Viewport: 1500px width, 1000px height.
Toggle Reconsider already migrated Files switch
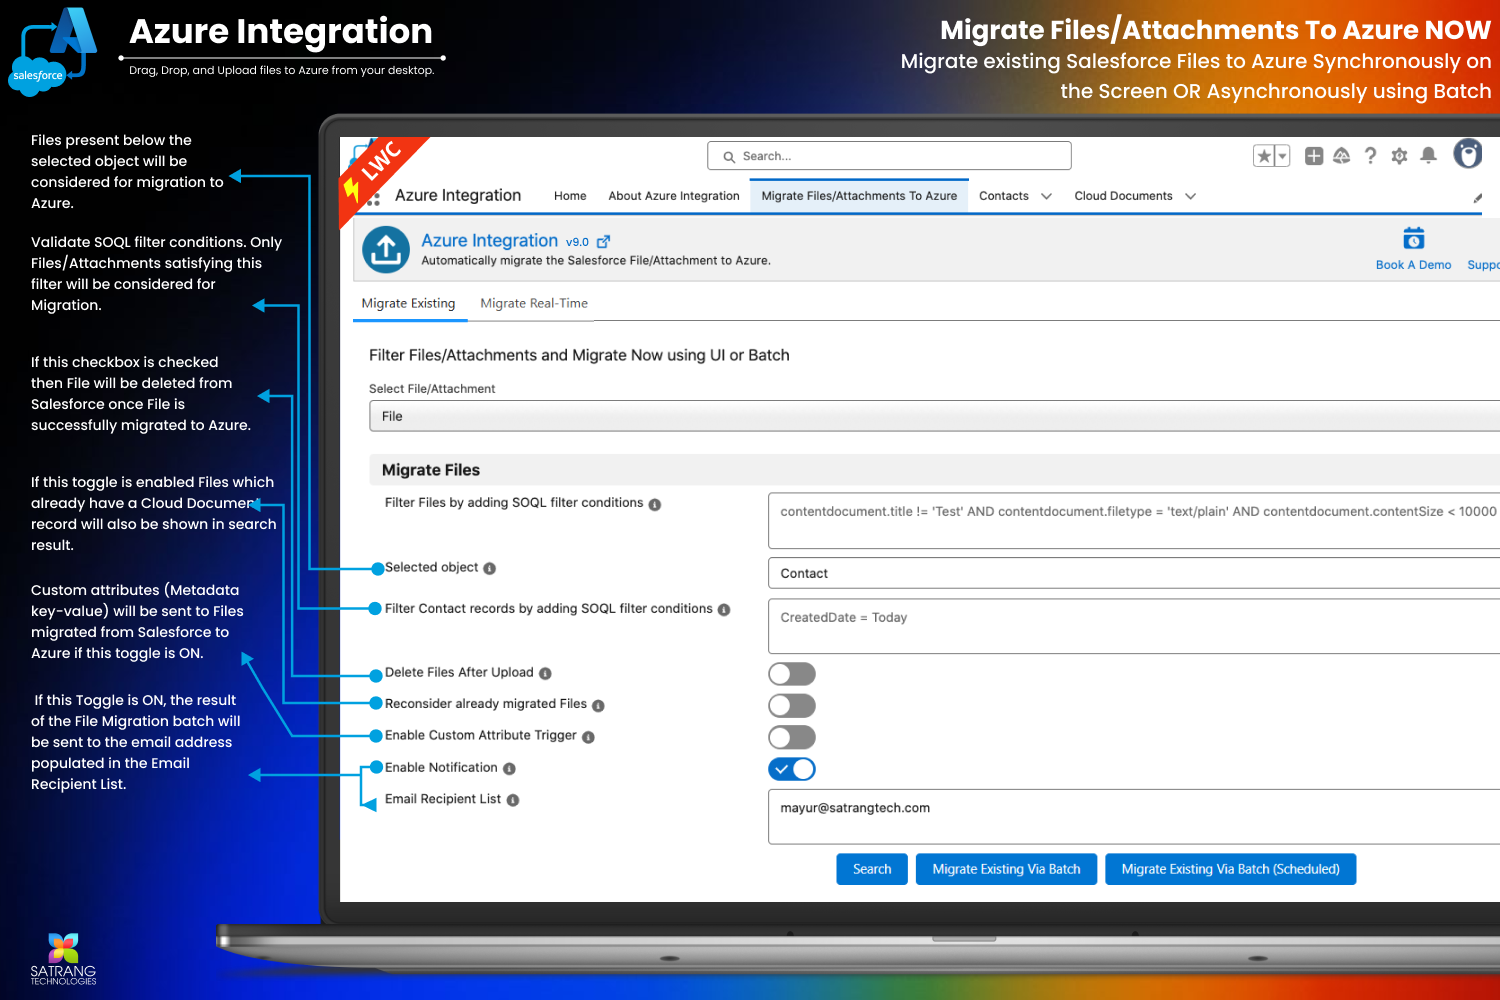792,706
